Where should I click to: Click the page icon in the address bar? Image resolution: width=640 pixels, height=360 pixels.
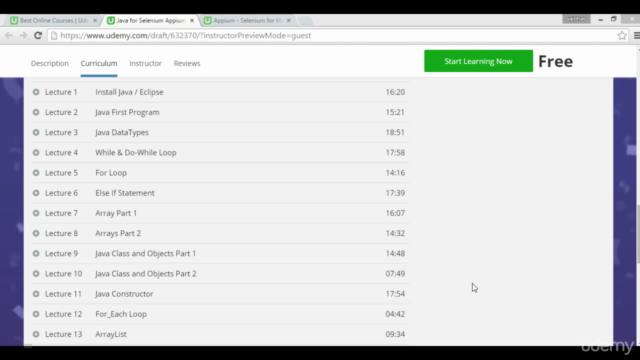click(54, 36)
